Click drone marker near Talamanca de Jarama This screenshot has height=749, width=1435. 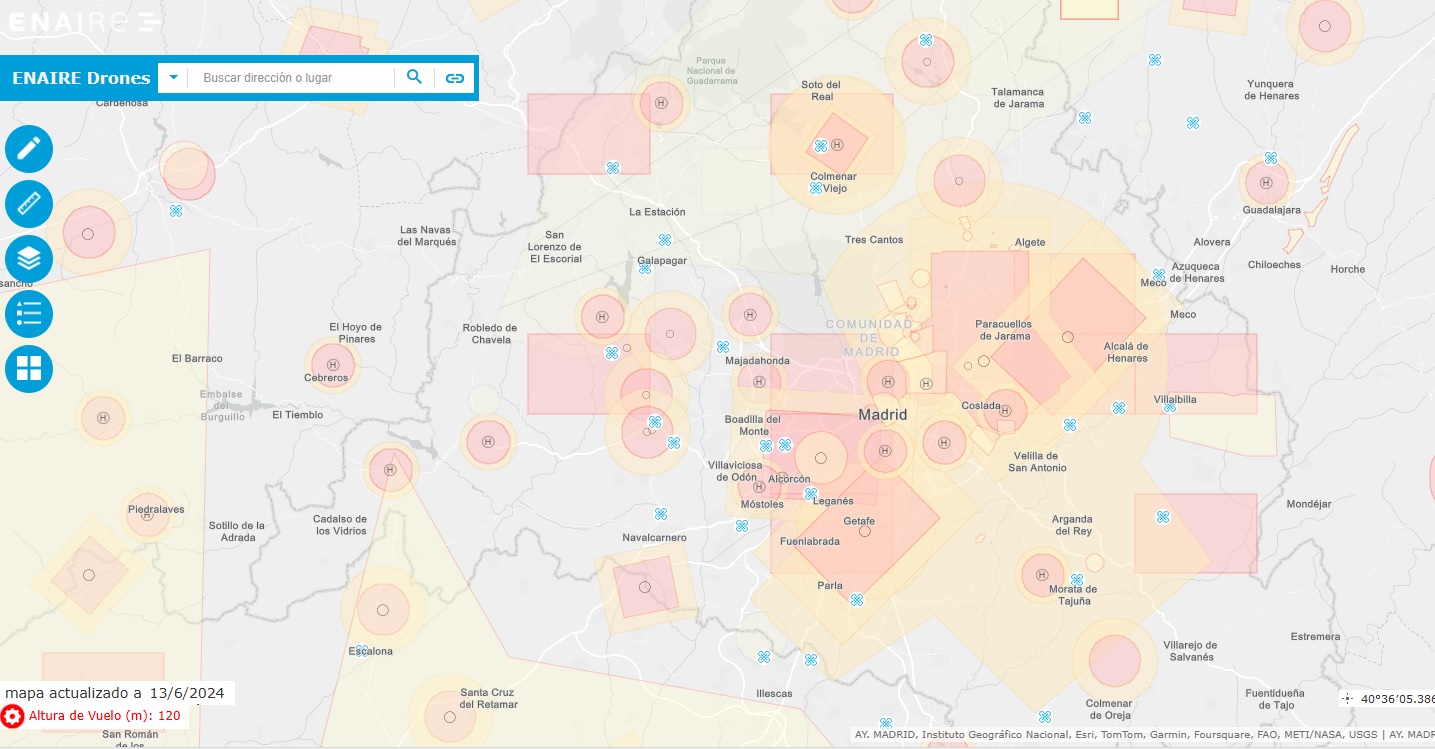(1085, 118)
